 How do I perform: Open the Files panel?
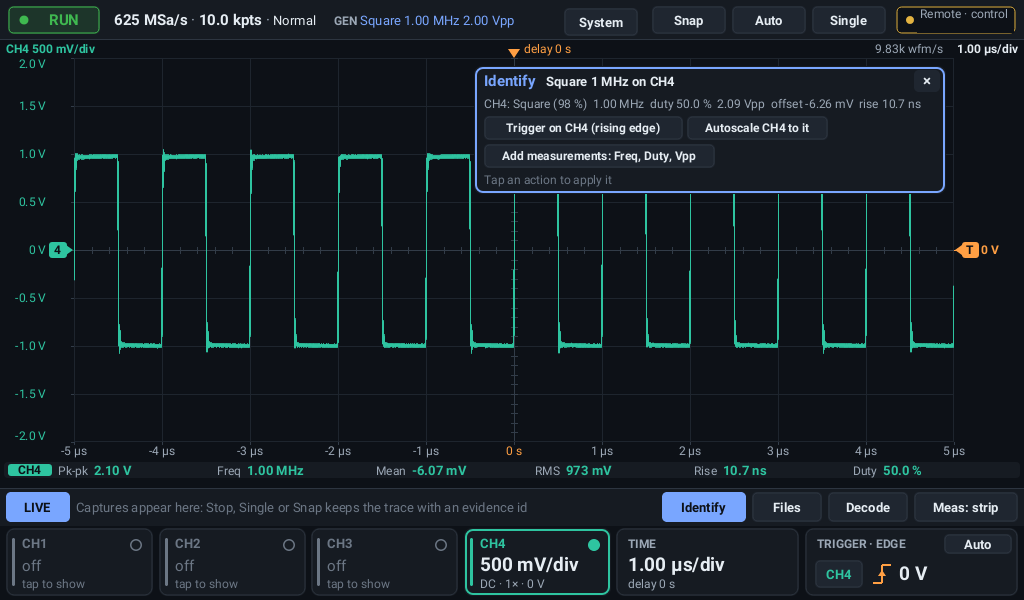[x=786, y=507]
